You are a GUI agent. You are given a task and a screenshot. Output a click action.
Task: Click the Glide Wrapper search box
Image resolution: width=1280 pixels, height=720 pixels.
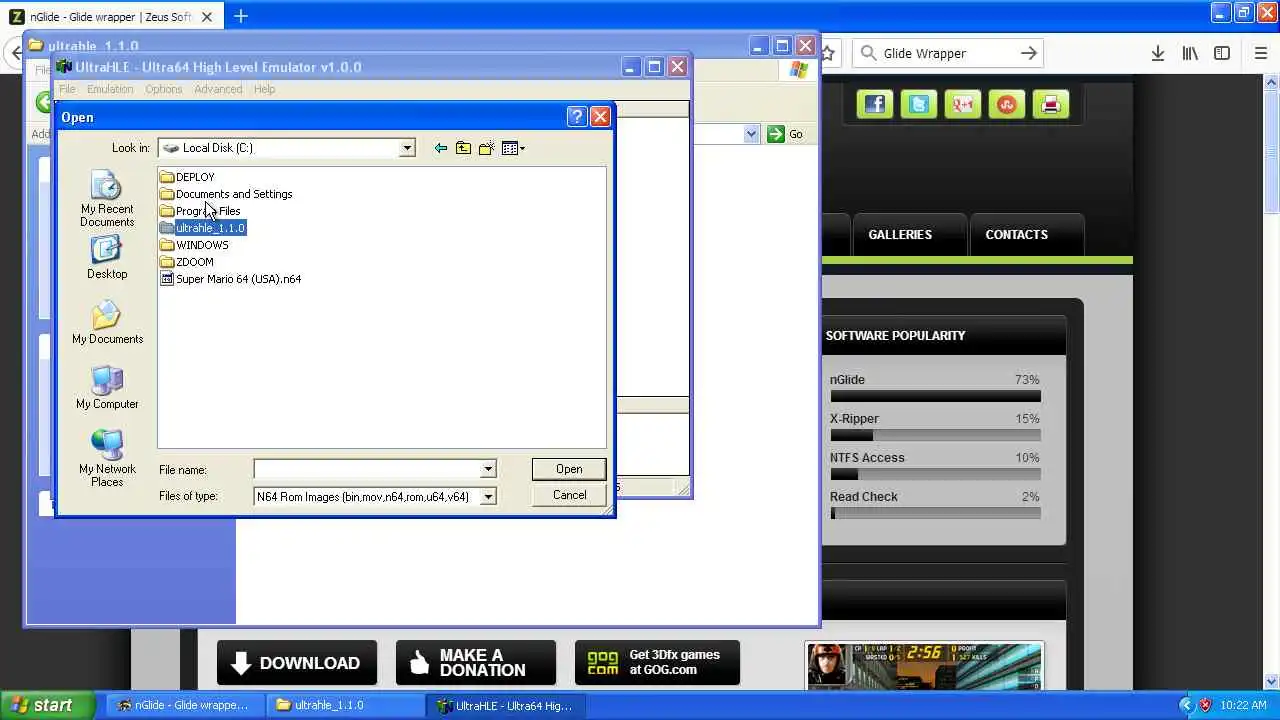click(x=946, y=54)
